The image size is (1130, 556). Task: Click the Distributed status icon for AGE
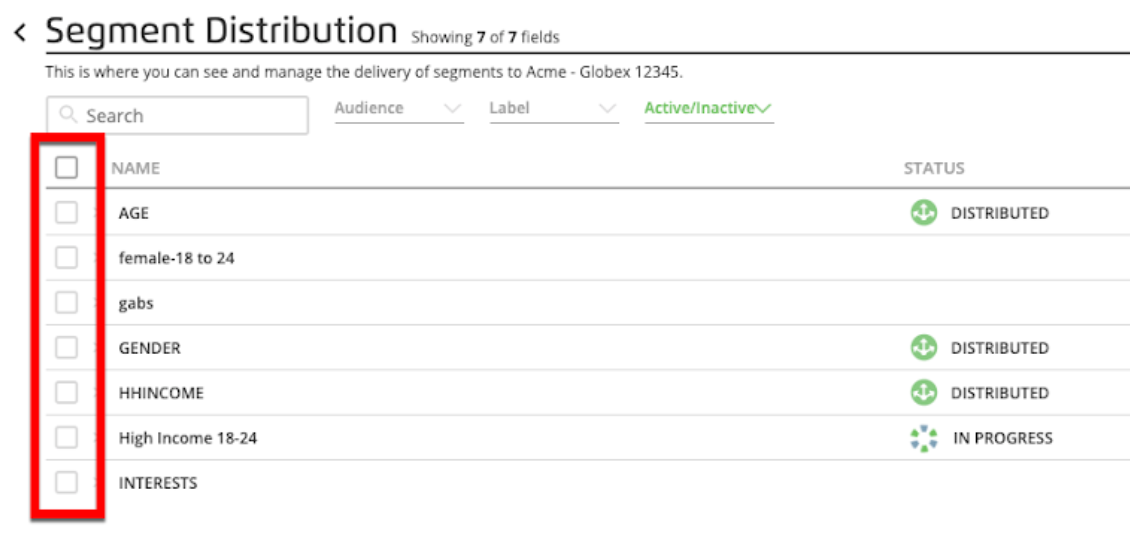pos(923,213)
